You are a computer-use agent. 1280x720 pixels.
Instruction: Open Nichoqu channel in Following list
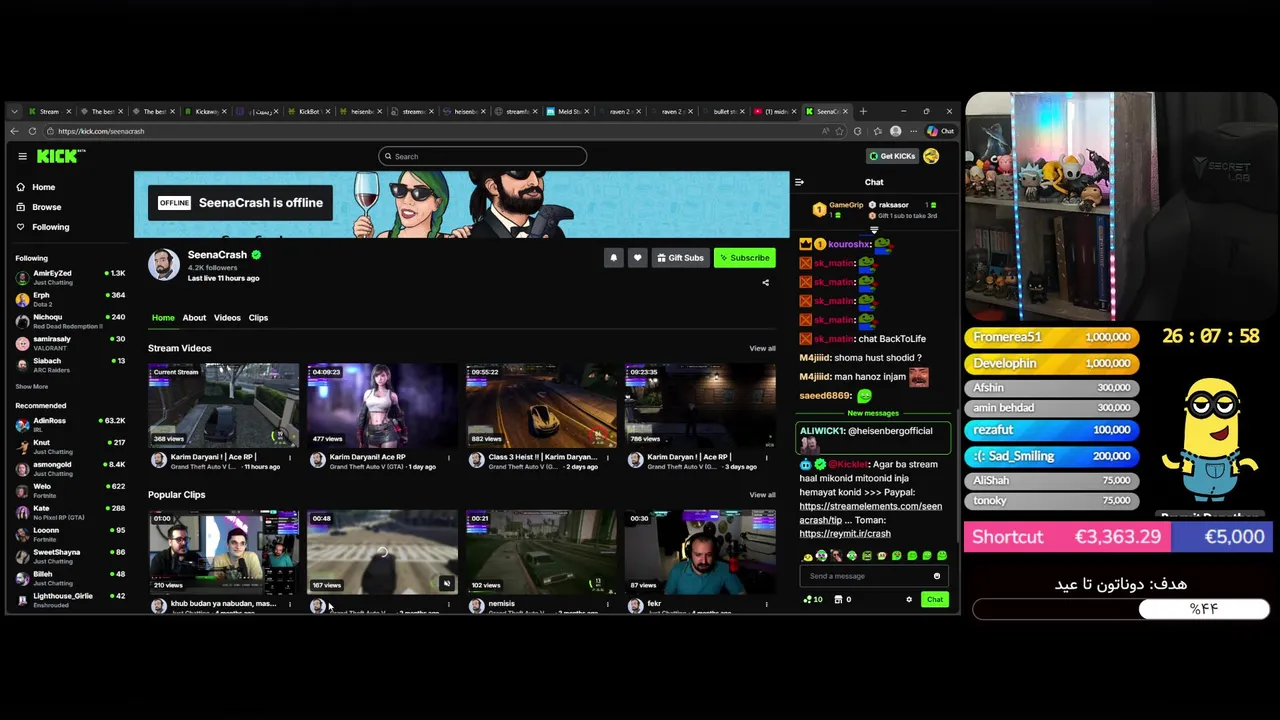point(70,321)
